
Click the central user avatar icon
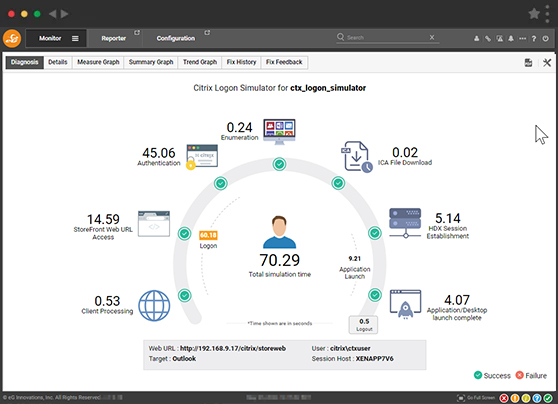(279, 231)
